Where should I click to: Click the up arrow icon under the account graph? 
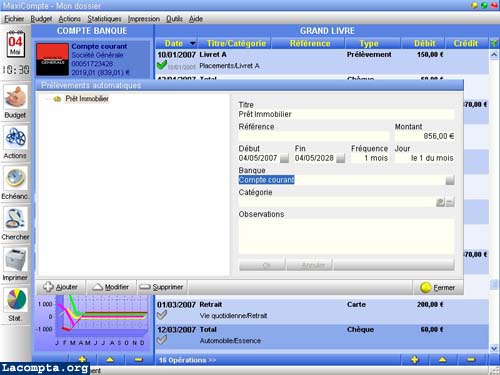coord(110,360)
